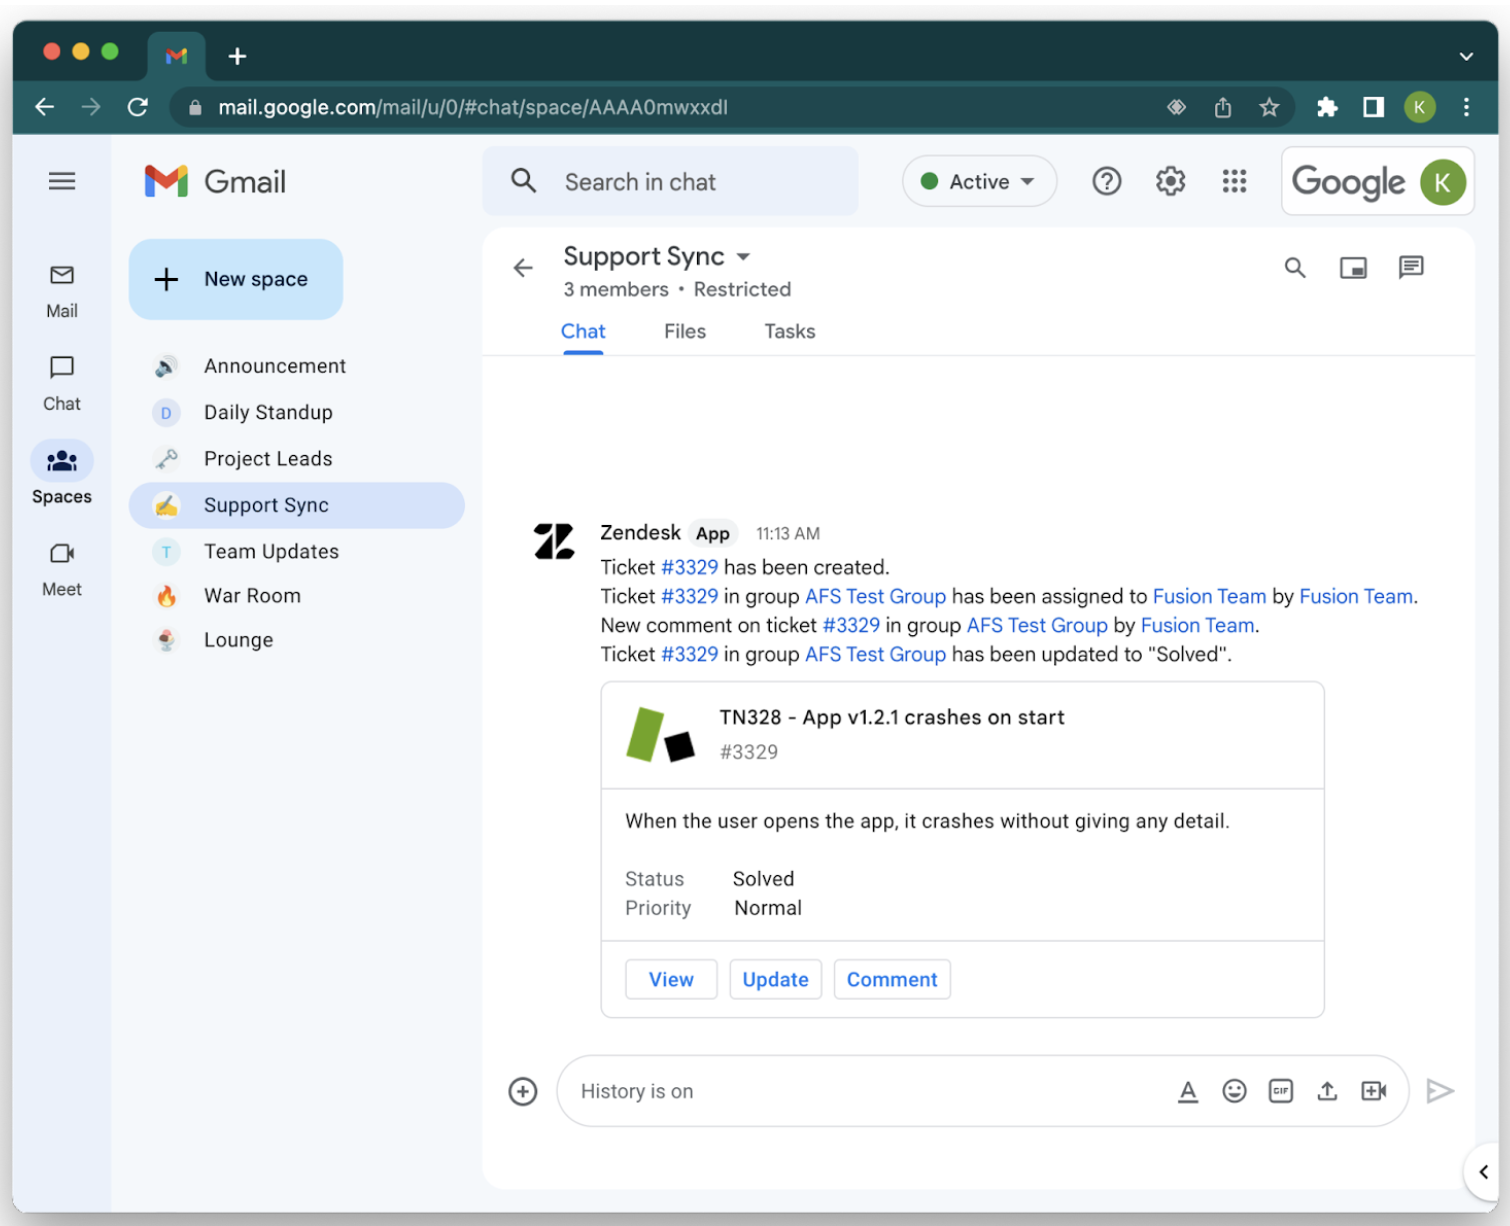1510x1226 pixels.
Task: Open the browser tab search dropdown
Action: [1466, 56]
